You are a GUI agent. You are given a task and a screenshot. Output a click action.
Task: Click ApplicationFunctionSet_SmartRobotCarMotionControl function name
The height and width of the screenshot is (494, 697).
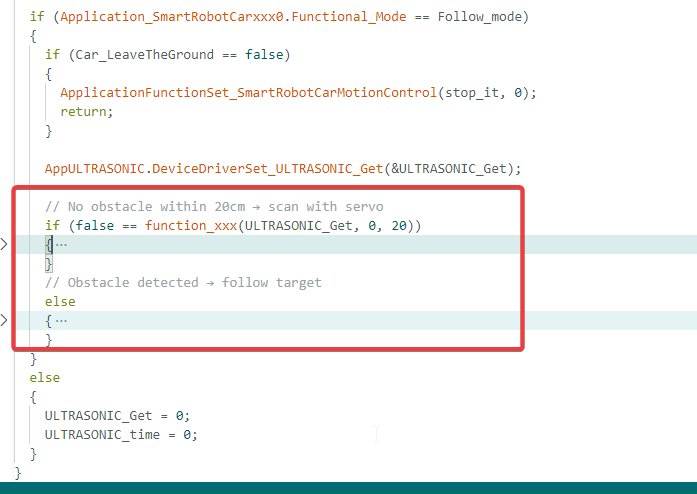248,92
